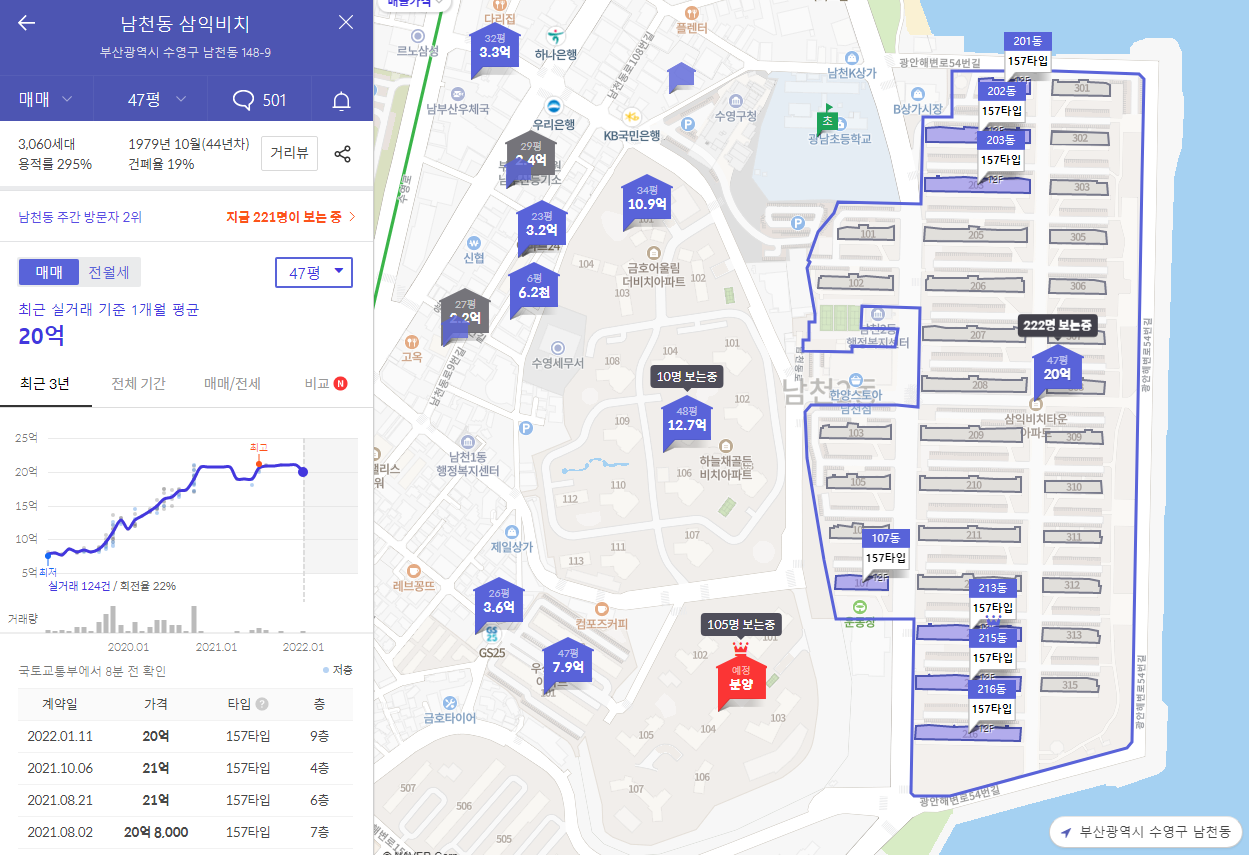Click the 최고 price marker on chart
The width and height of the screenshot is (1249, 855).
coord(259,463)
